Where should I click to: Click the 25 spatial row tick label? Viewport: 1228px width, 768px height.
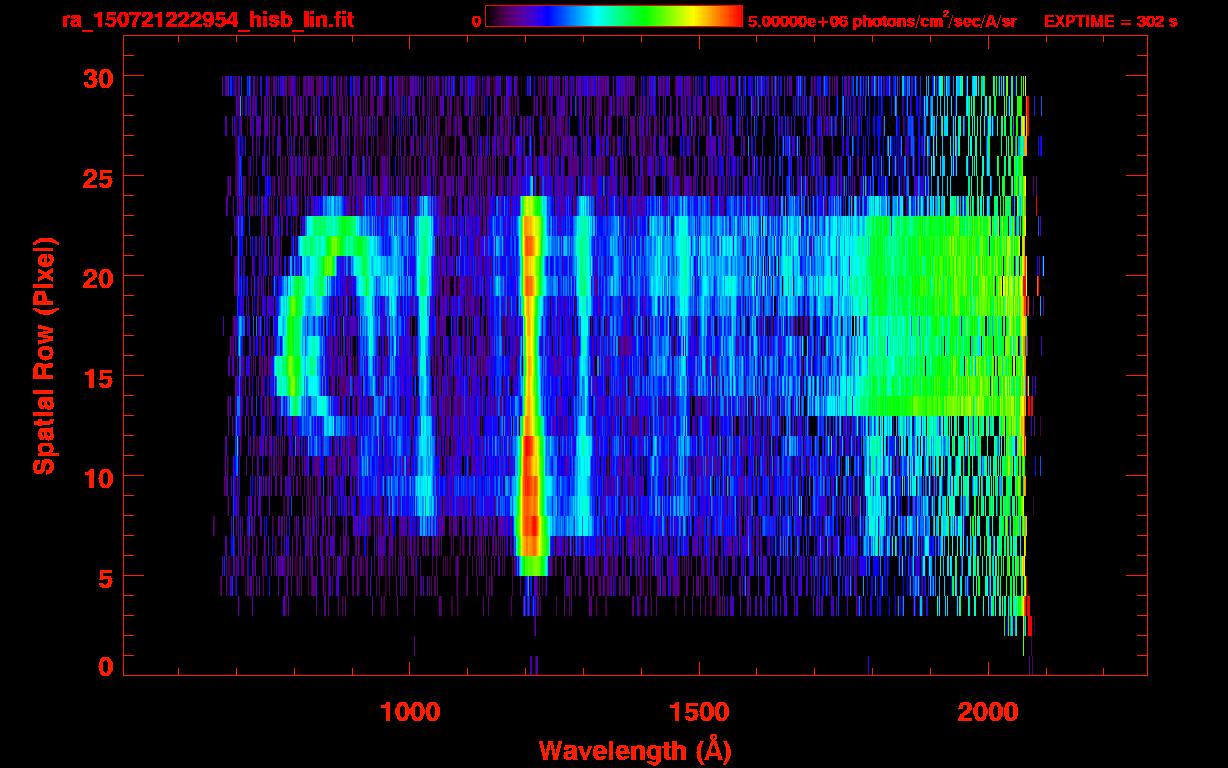pos(97,177)
